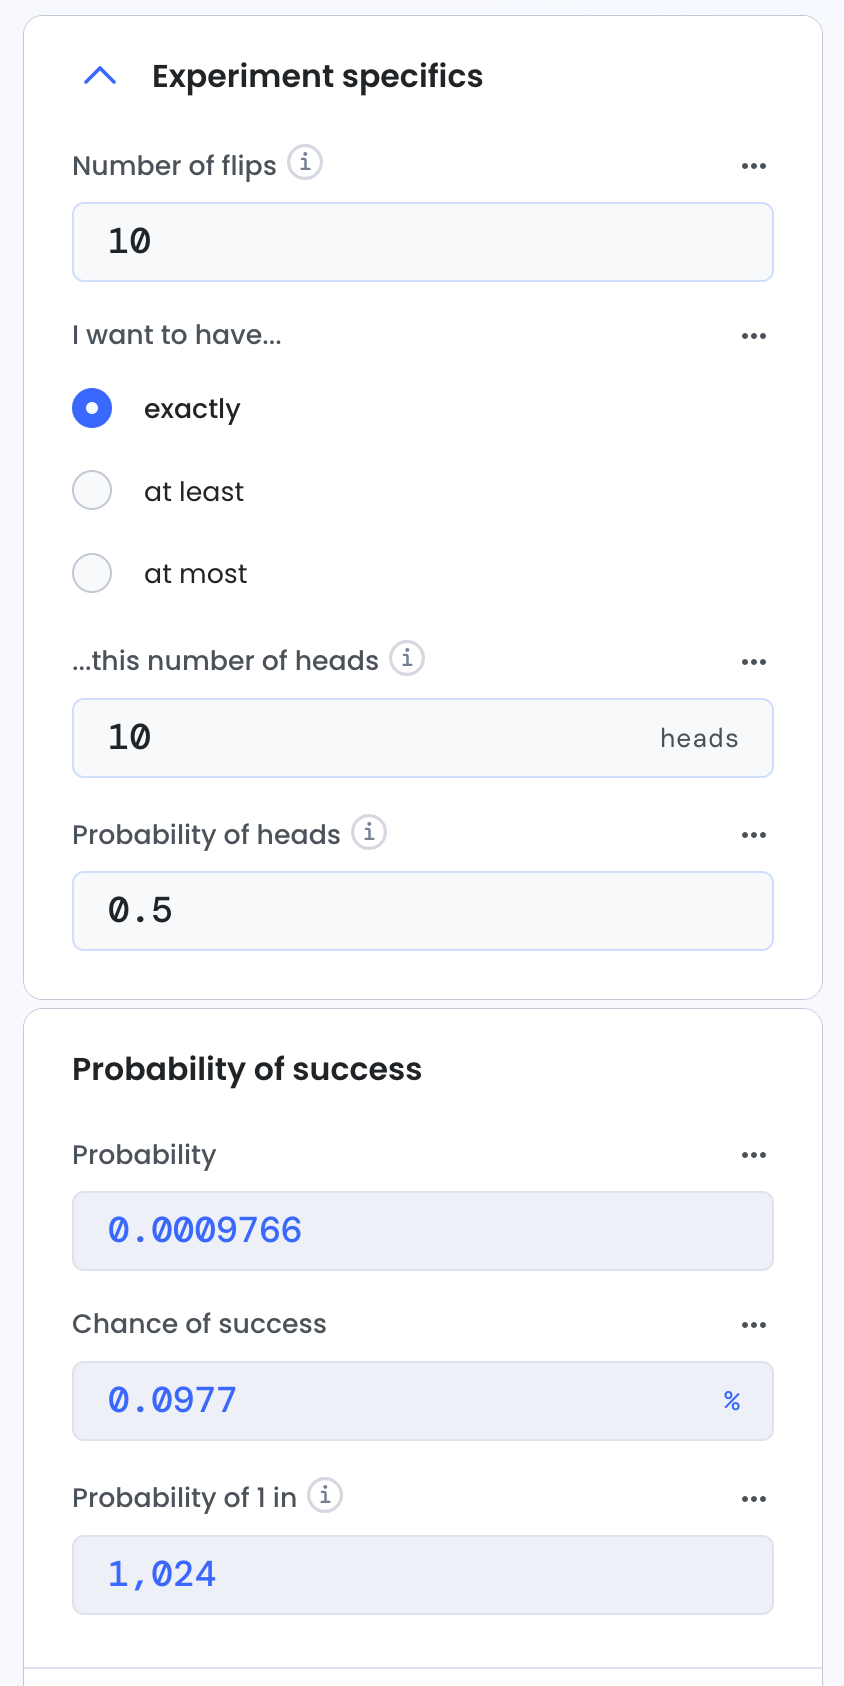Select the exactly radio option

(92, 408)
